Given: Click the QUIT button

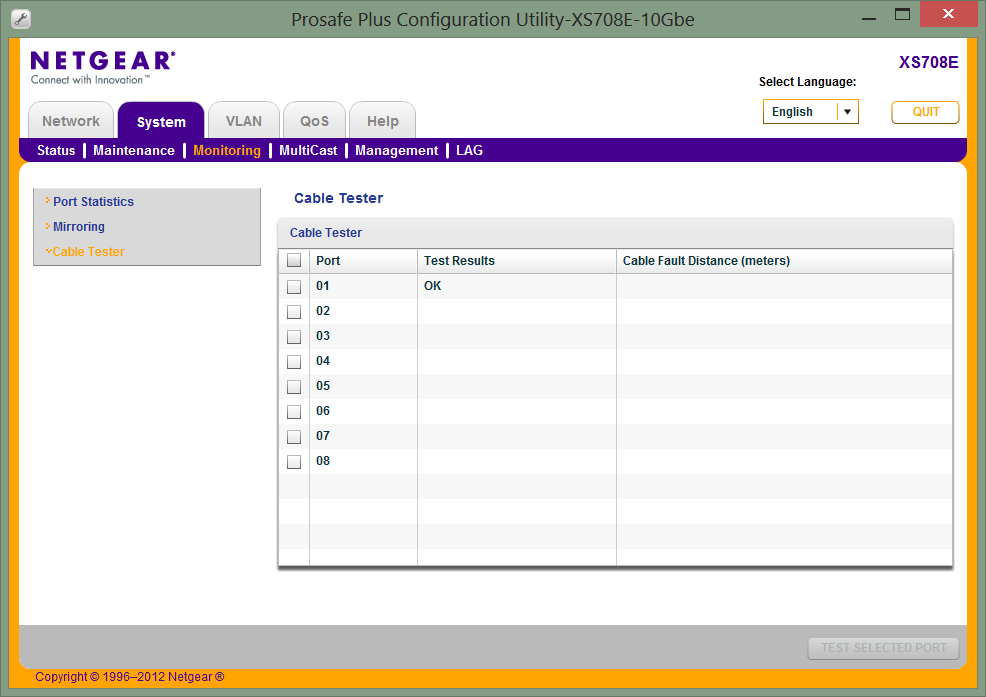Looking at the screenshot, I should (x=925, y=112).
